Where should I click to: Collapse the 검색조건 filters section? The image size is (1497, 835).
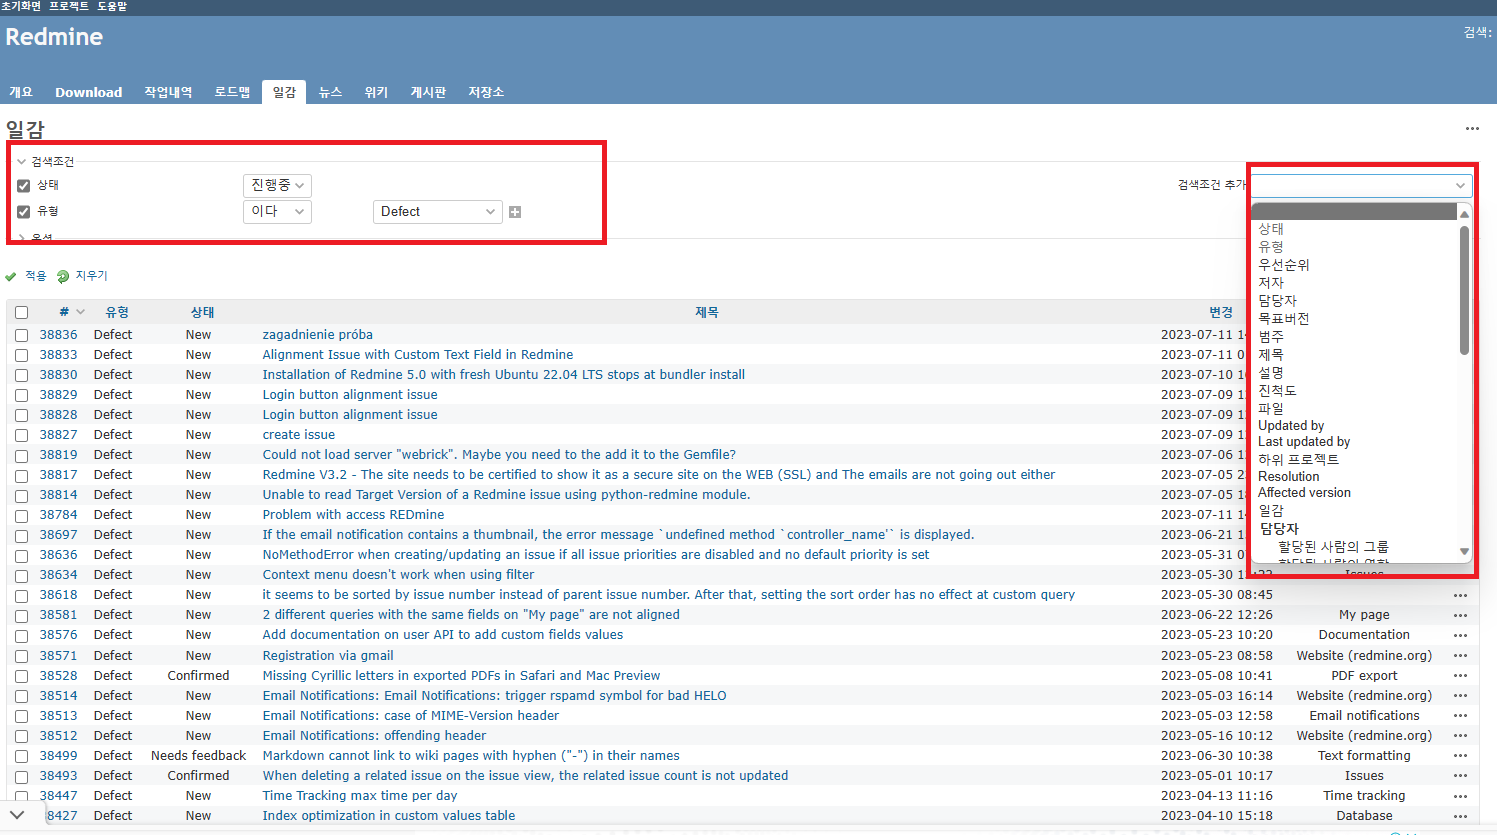pyautogui.click(x=46, y=161)
